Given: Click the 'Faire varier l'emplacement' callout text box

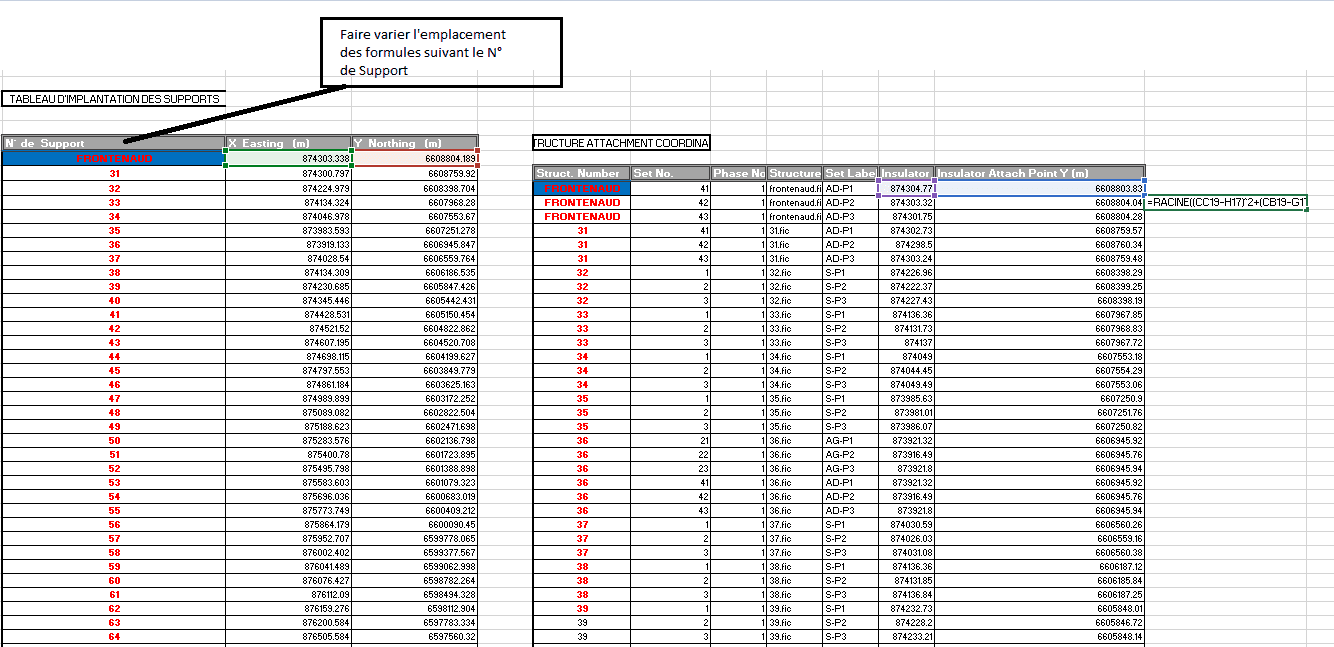Looking at the screenshot, I should coord(441,52).
